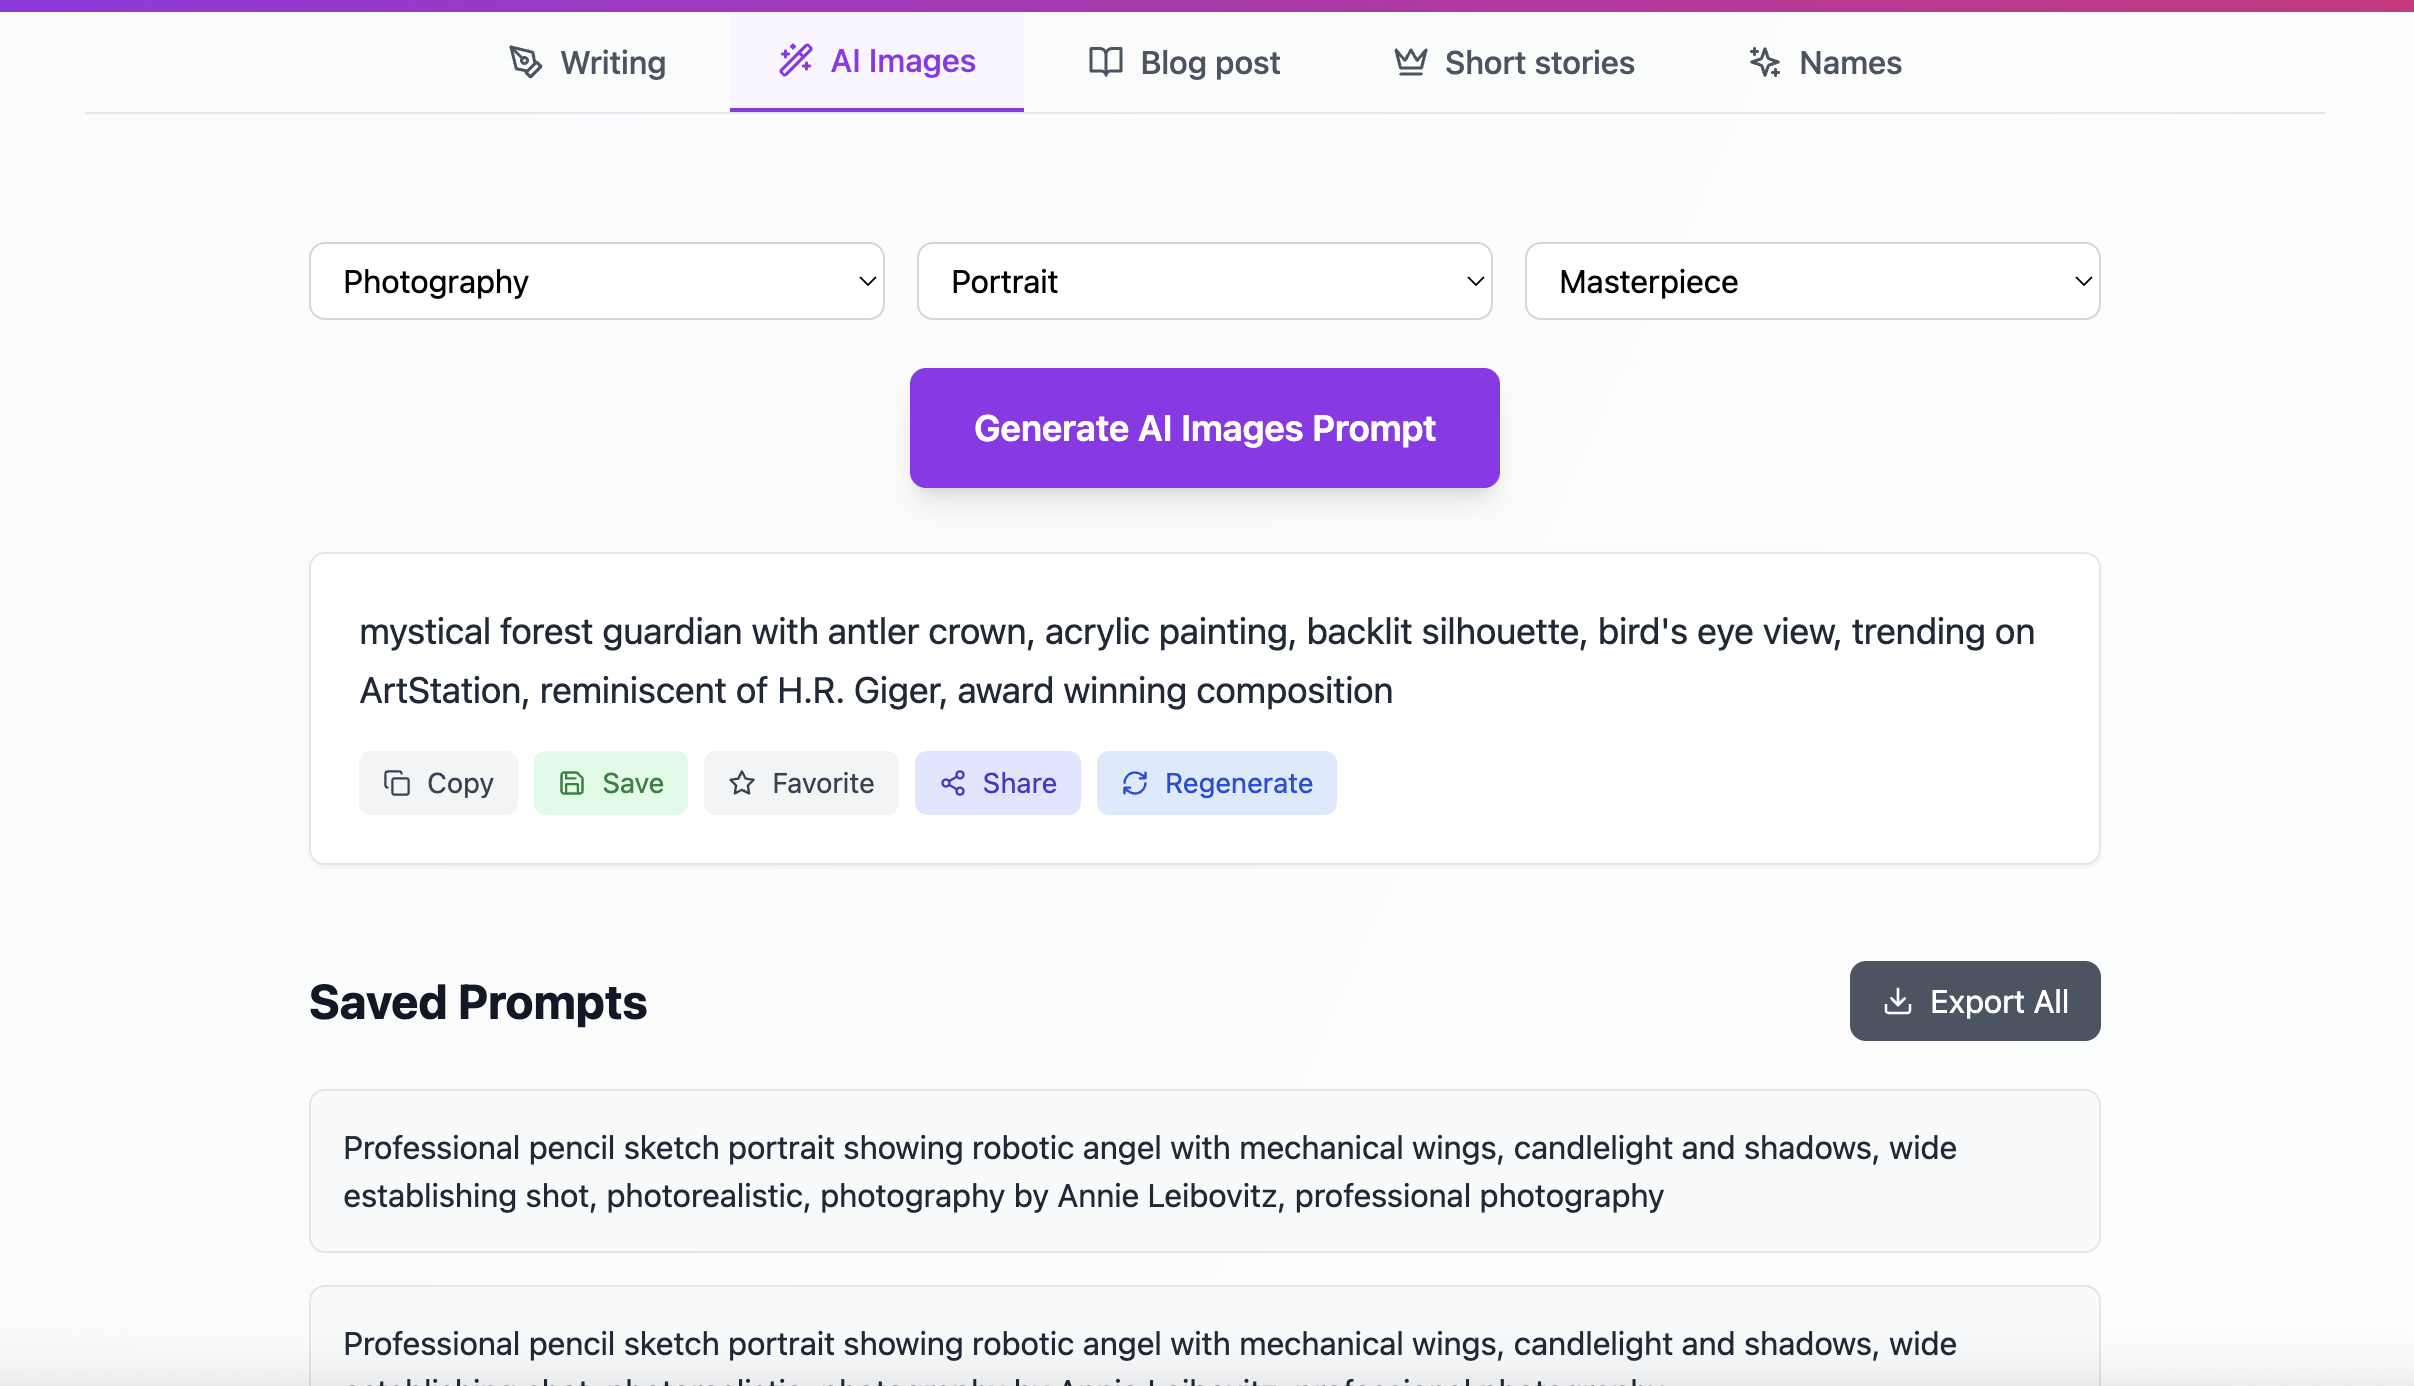This screenshot has width=2414, height=1386.
Task: Save the generated prompt
Action: click(x=611, y=783)
